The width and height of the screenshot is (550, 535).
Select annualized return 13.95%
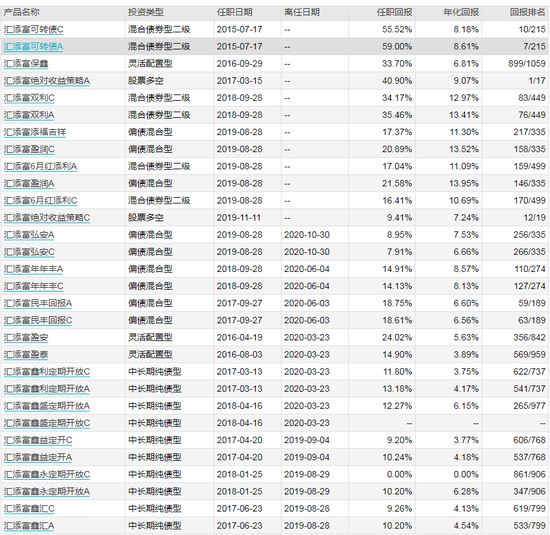[x=464, y=184]
